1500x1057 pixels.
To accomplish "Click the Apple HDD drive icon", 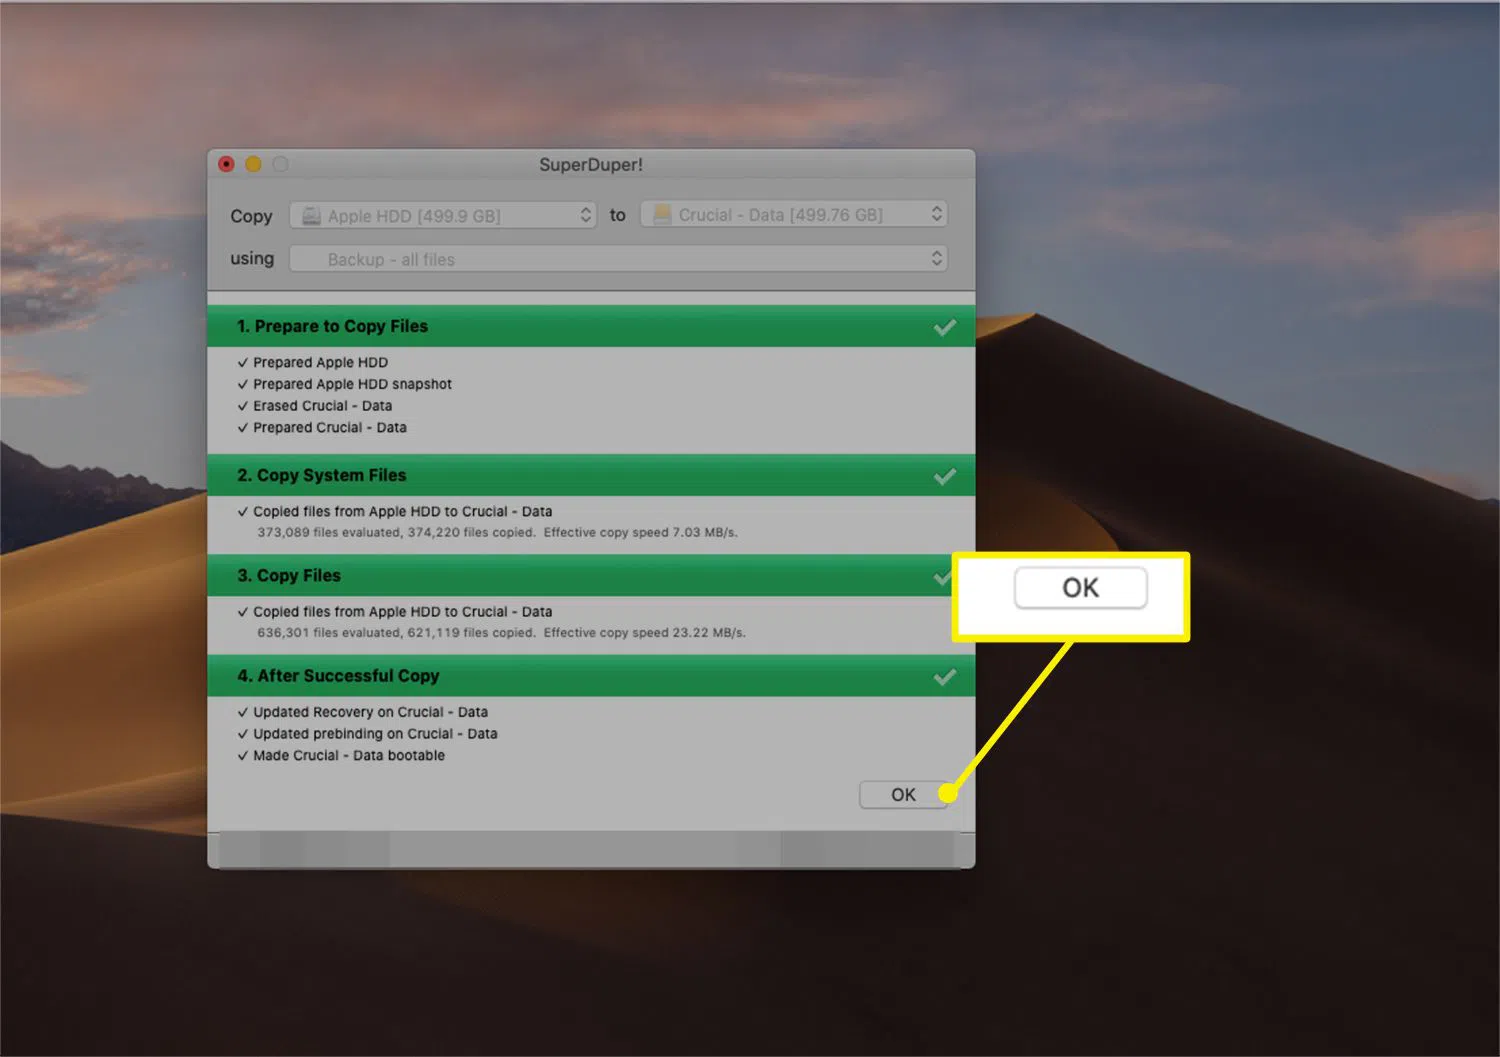I will tap(311, 216).
